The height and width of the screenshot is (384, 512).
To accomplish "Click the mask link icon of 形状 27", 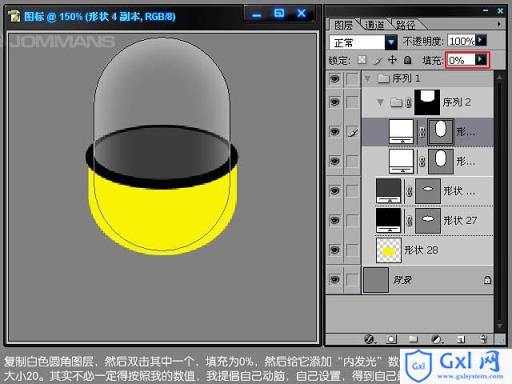I will [x=409, y=221].
